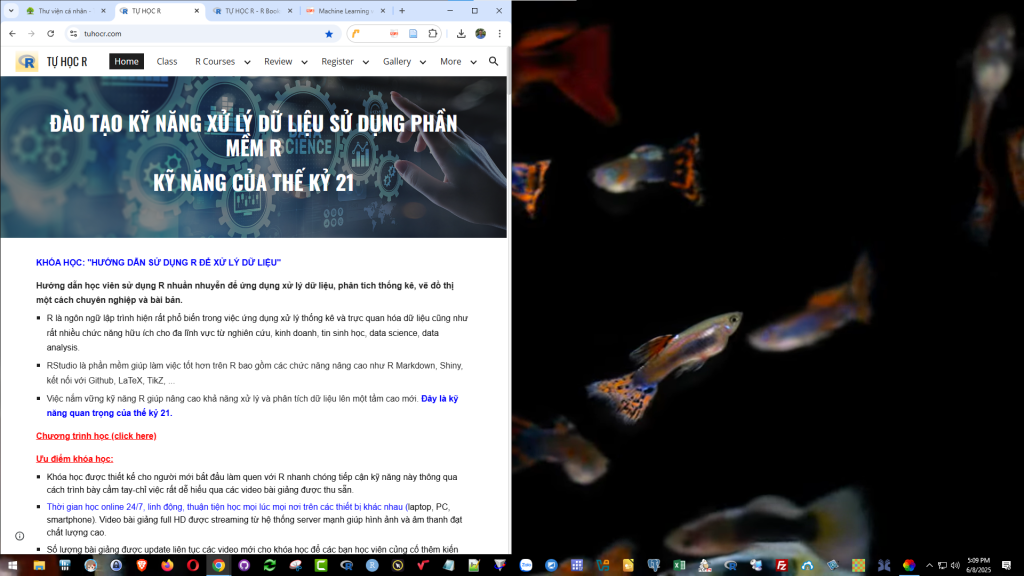The image size is (1024, 576).
Task: Click the TỰ HỌC R site logo
Action: 27,61
